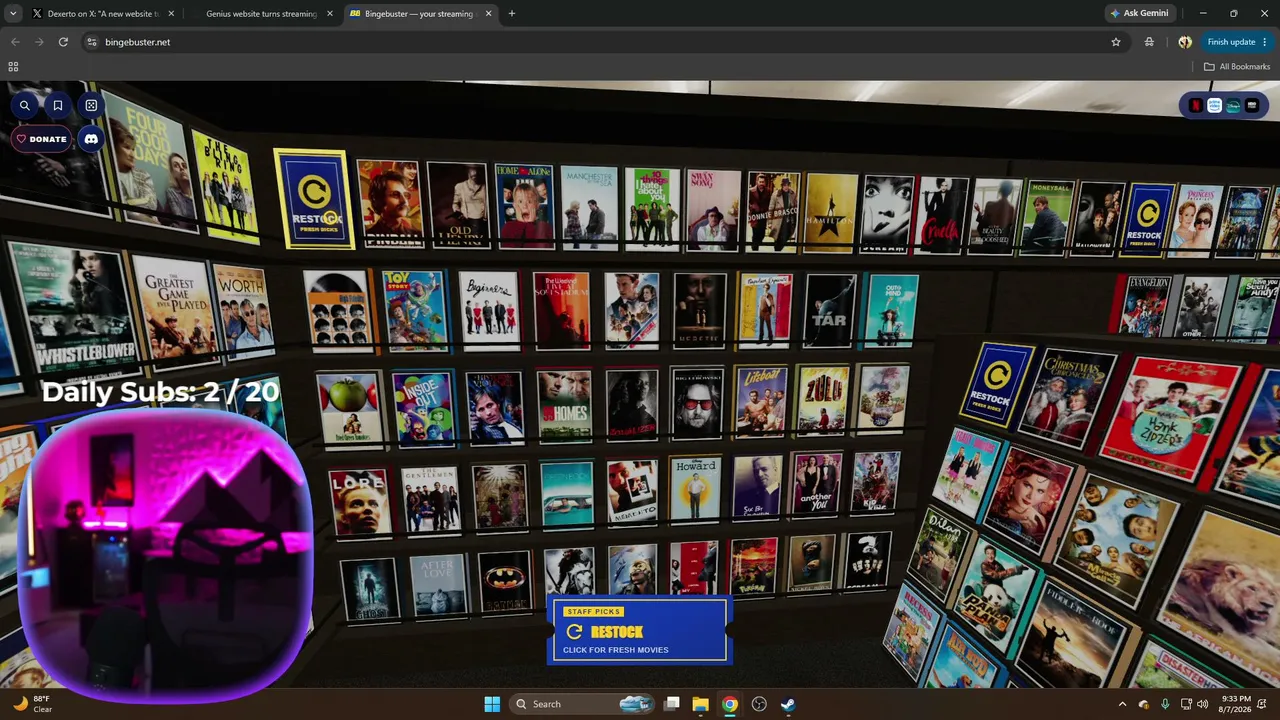Pick the Hamilton movie poster
1280x720 pixels.
point(832,213)
